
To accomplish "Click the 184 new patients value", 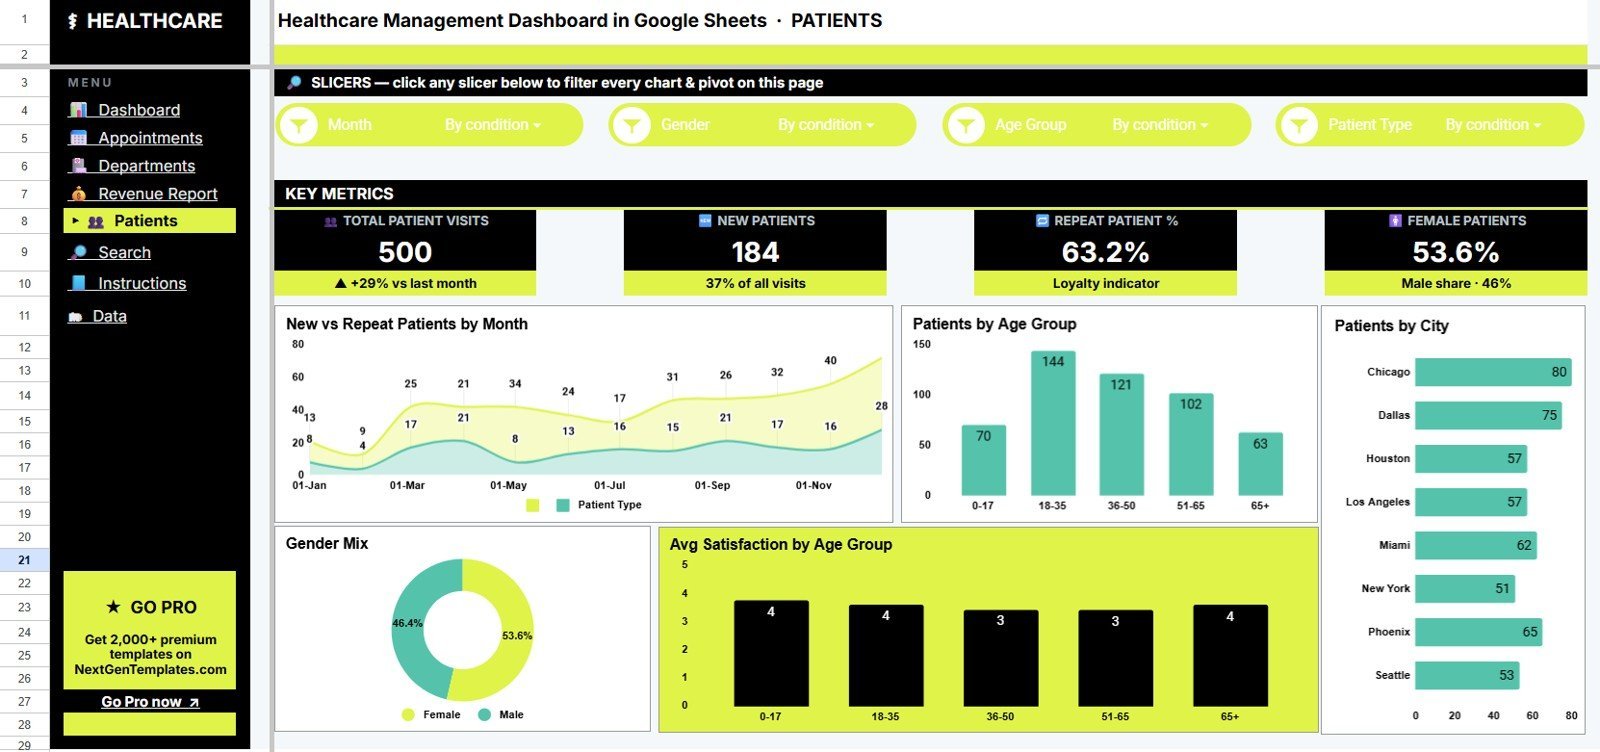I will click(755, 252).
